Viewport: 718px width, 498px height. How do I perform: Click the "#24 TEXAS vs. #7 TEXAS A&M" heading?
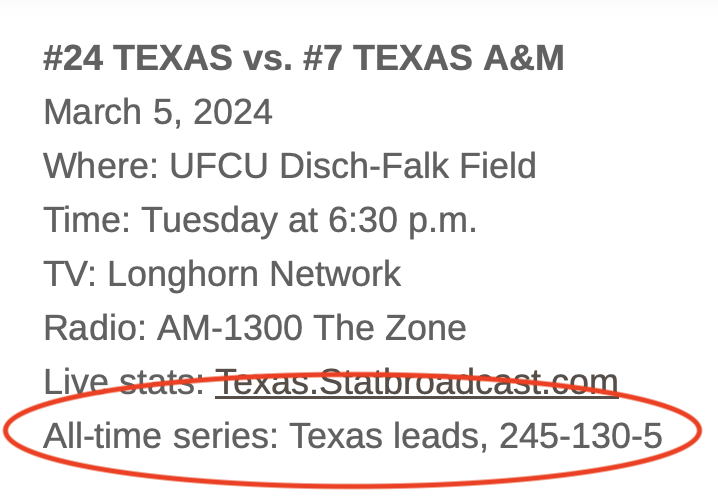coord(304,58)
